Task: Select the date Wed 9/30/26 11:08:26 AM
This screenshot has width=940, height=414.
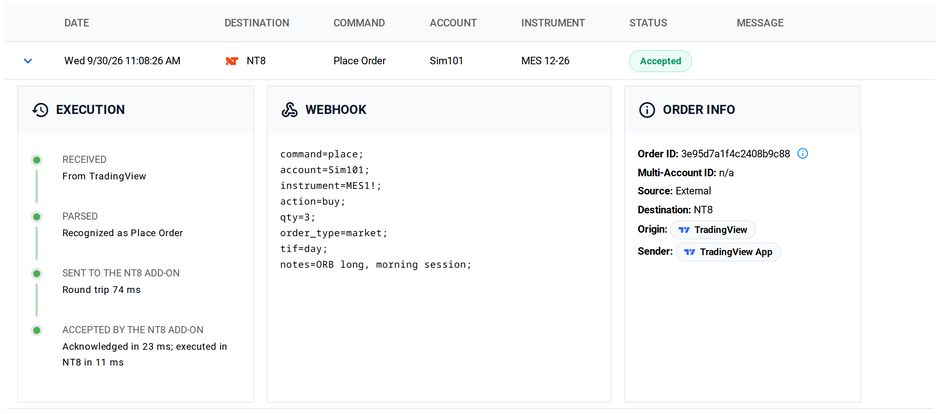Action: [x=122, y=61]
